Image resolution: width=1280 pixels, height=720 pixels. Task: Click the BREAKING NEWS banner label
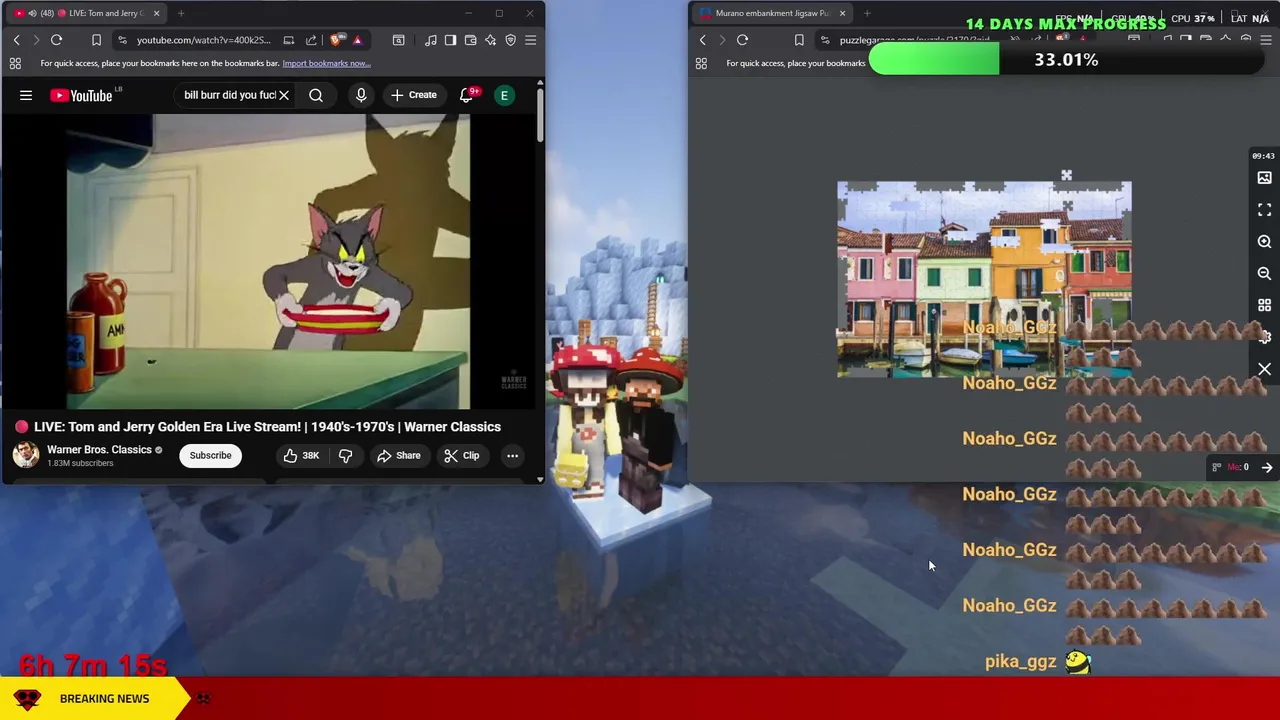pos(104,699)
